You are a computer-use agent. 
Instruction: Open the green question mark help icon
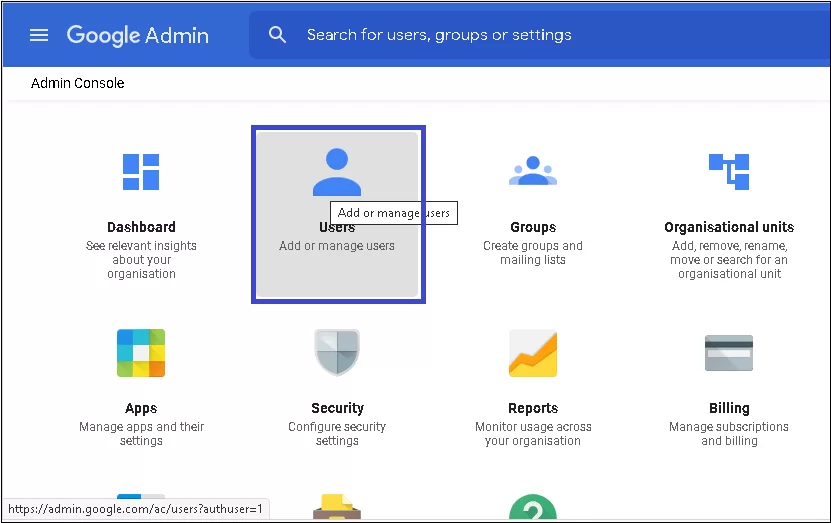click(x=533, y=507)
